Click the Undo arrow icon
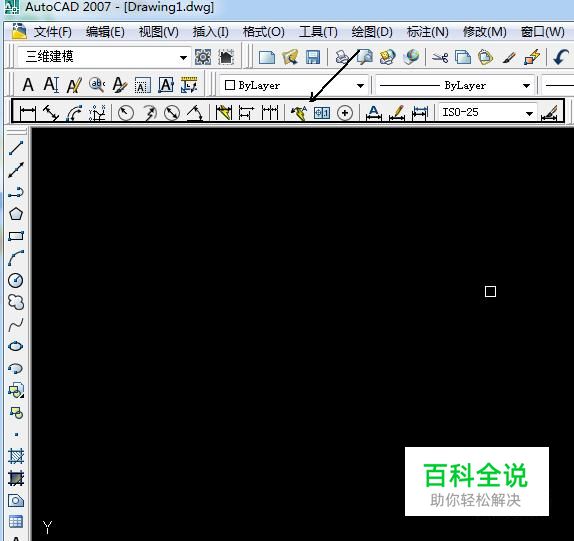574x541 pixels. click(560, 57)
